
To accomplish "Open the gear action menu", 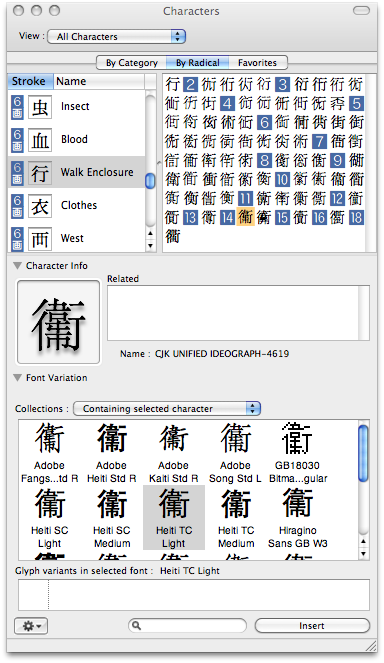I will (x=31, y=625).
